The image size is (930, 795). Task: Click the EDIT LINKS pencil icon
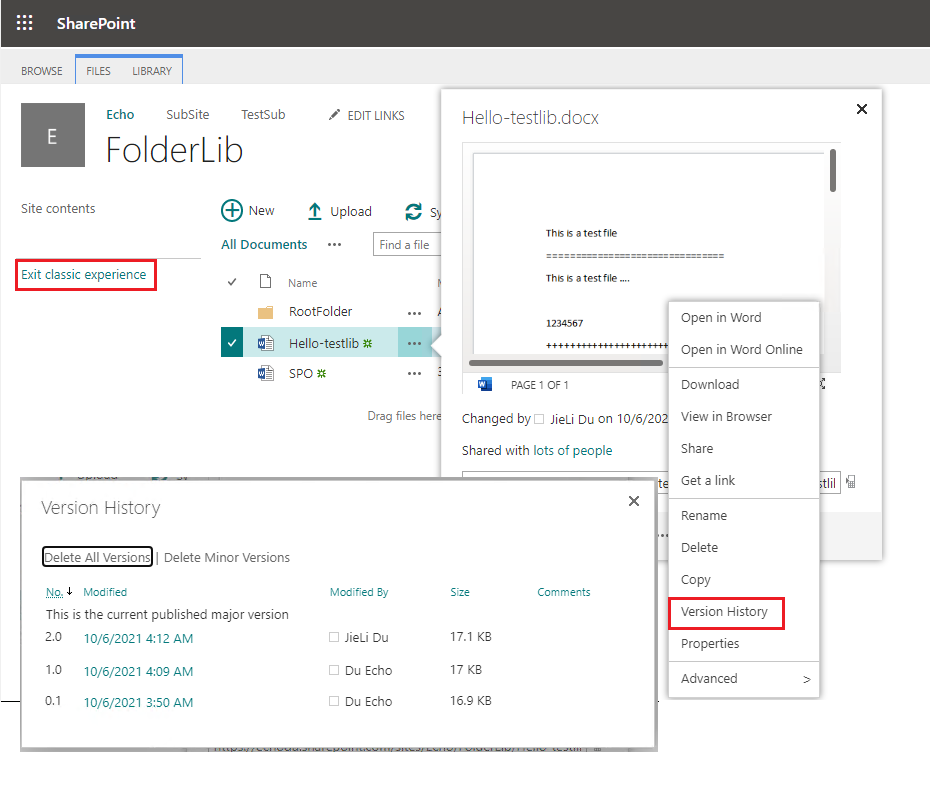pyautogui.click(x=335, y=115)
